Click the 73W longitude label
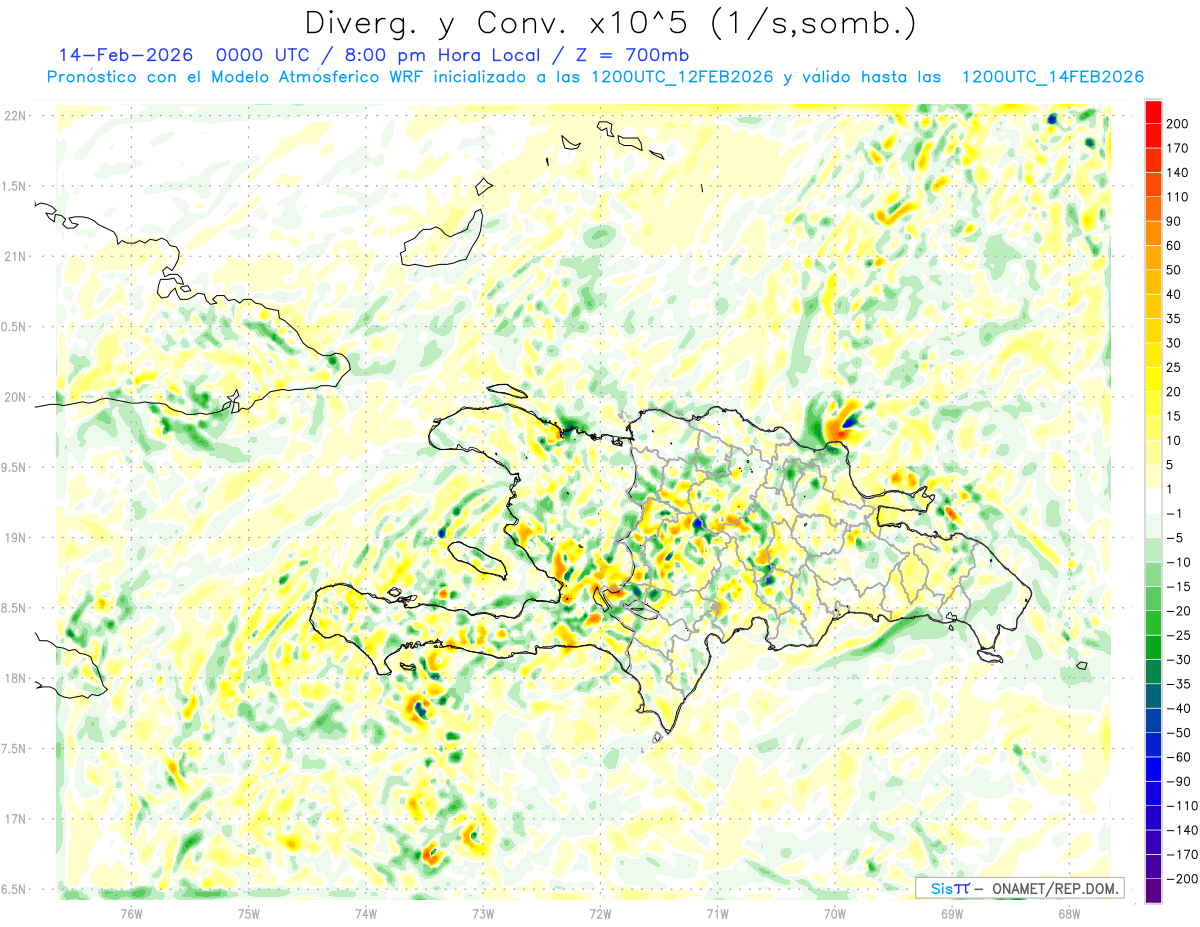Screen dimensions: 1200x927 pos(483,913)
